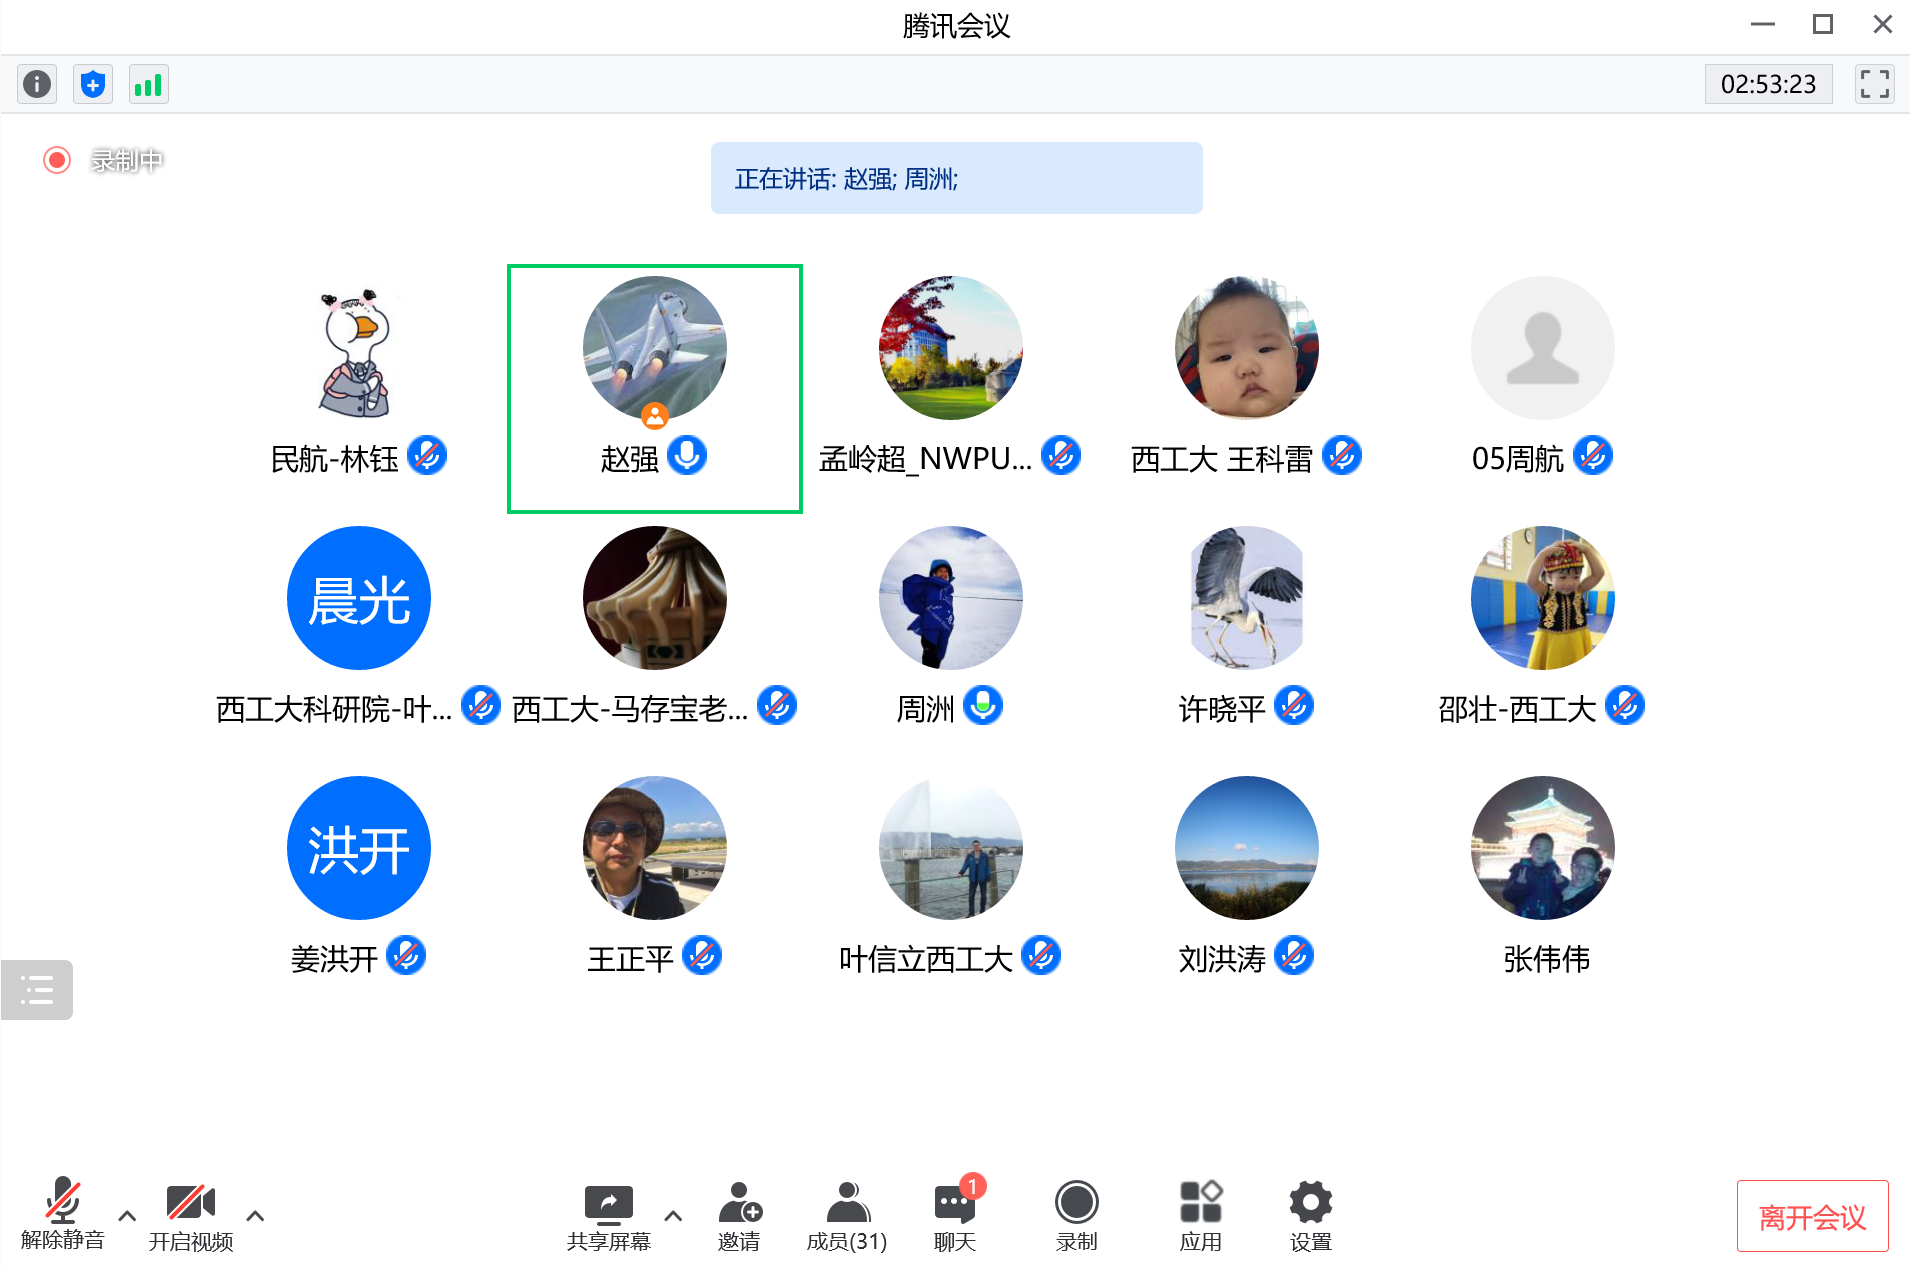Select 民航-林钰's duck avatar
This screenshot has width=1910, height=1268.
359,348
